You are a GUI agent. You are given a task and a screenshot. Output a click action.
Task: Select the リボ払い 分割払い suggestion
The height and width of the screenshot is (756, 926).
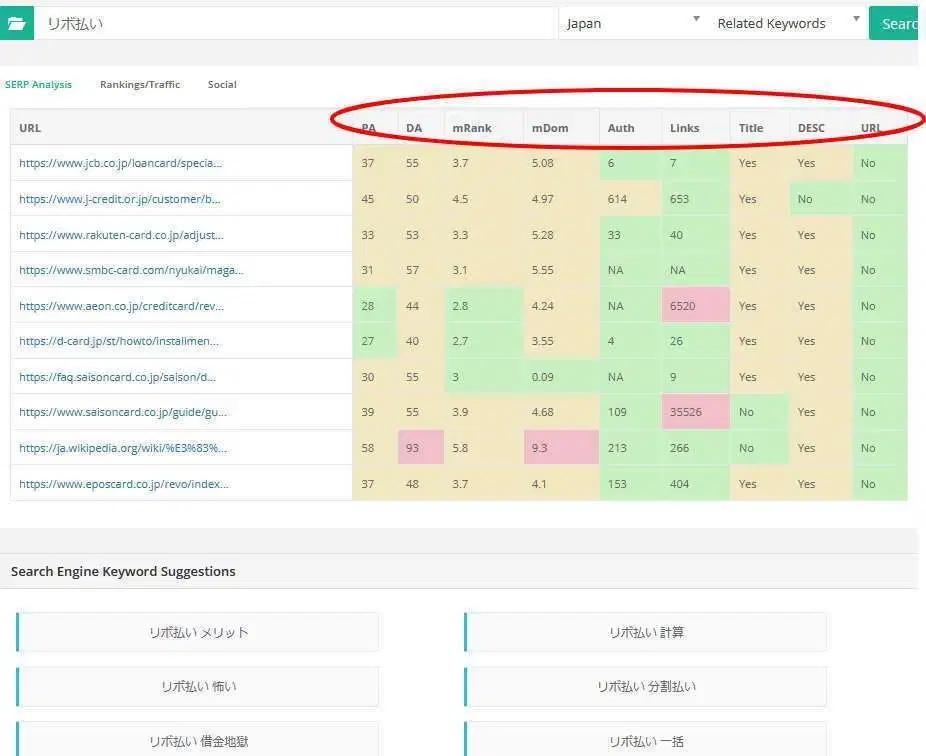click(646, 687)
